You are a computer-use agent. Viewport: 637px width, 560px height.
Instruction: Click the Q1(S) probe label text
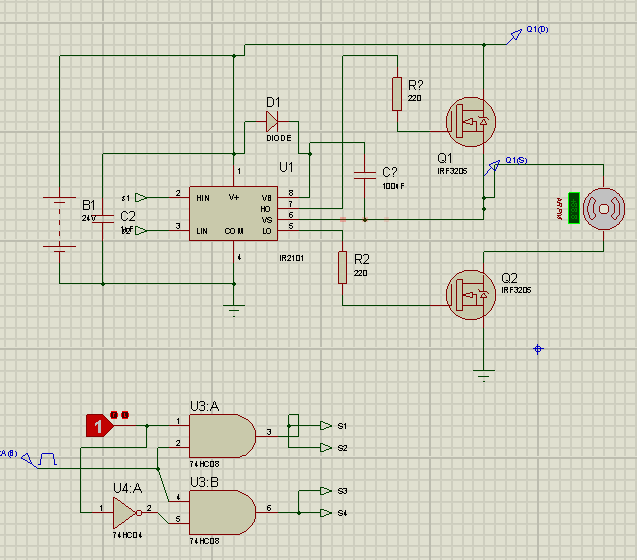point(516,160)
